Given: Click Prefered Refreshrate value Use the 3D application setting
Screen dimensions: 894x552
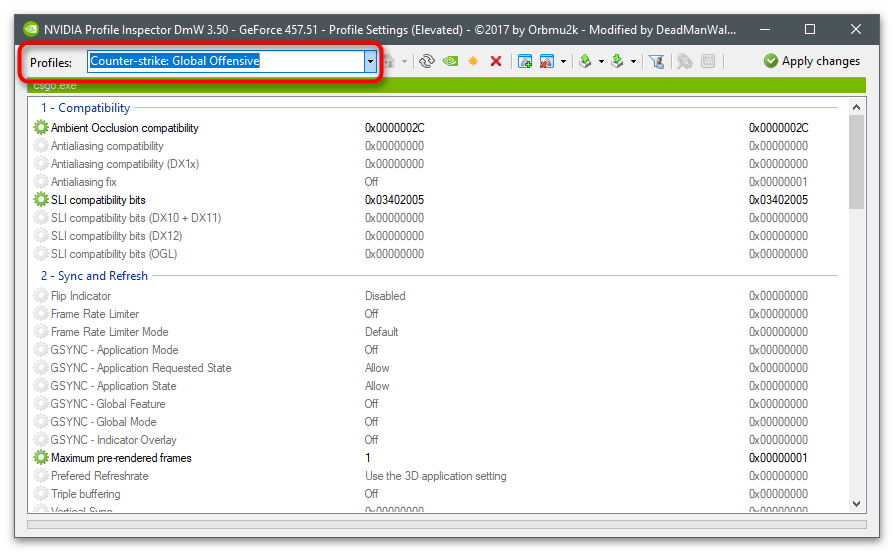Looking at the screenshot, I should pyautogui.click(x=436, y=476).
